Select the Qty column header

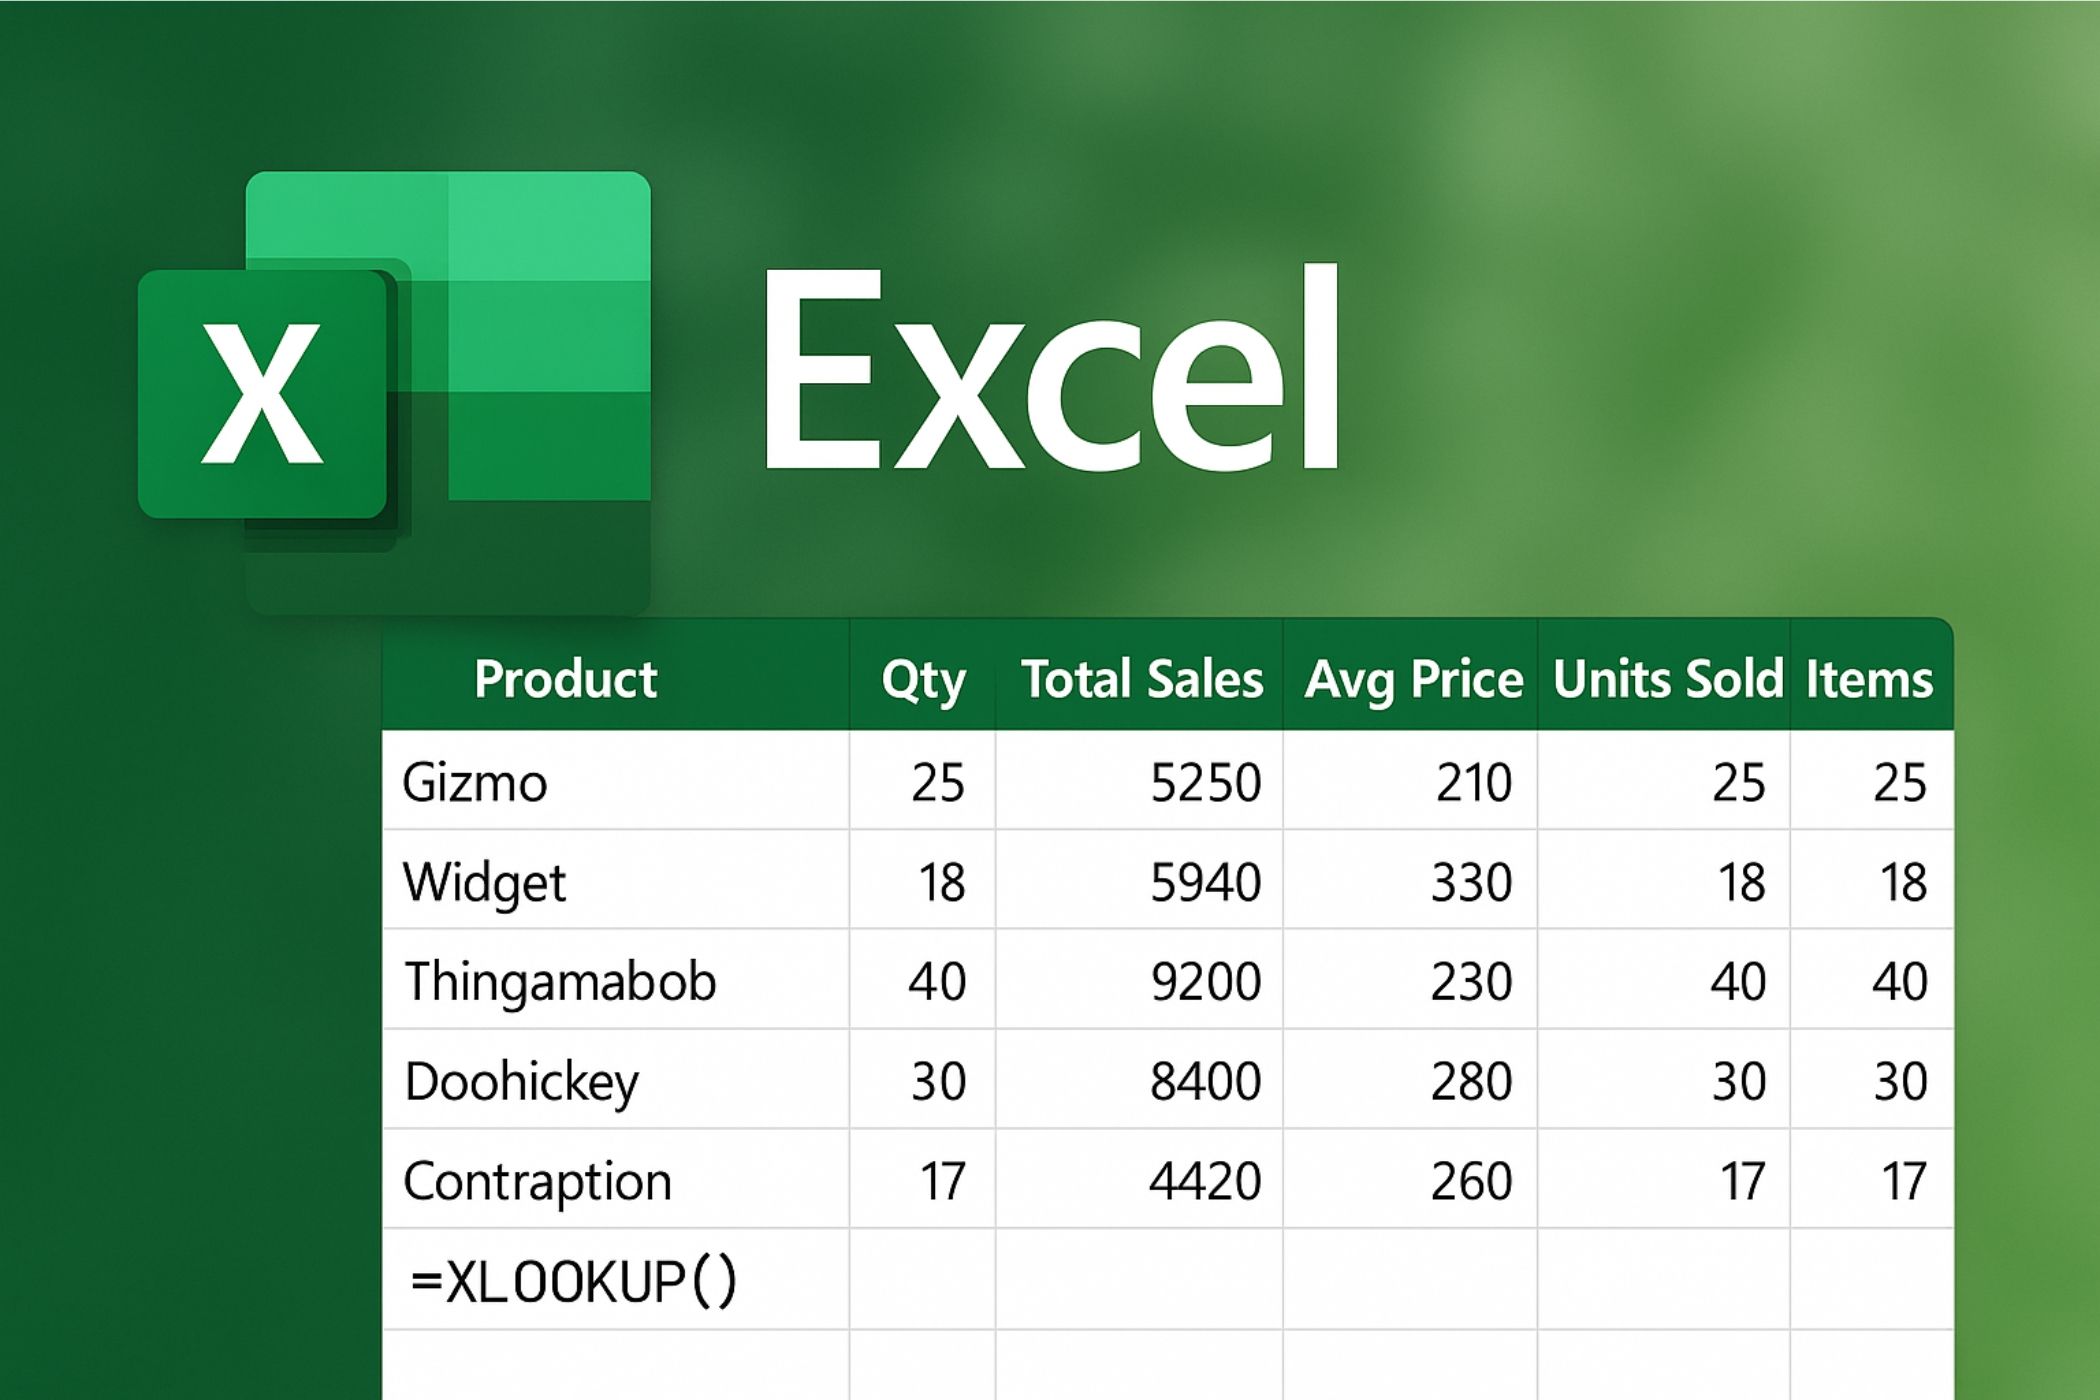pos(923,679)
